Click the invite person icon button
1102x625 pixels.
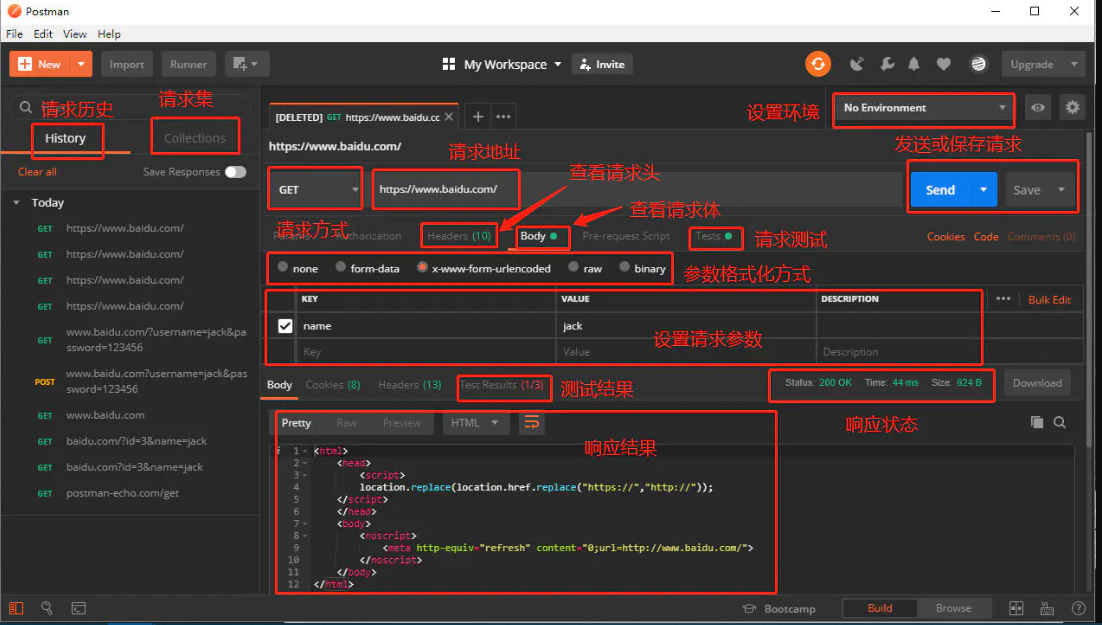(602, 64)
